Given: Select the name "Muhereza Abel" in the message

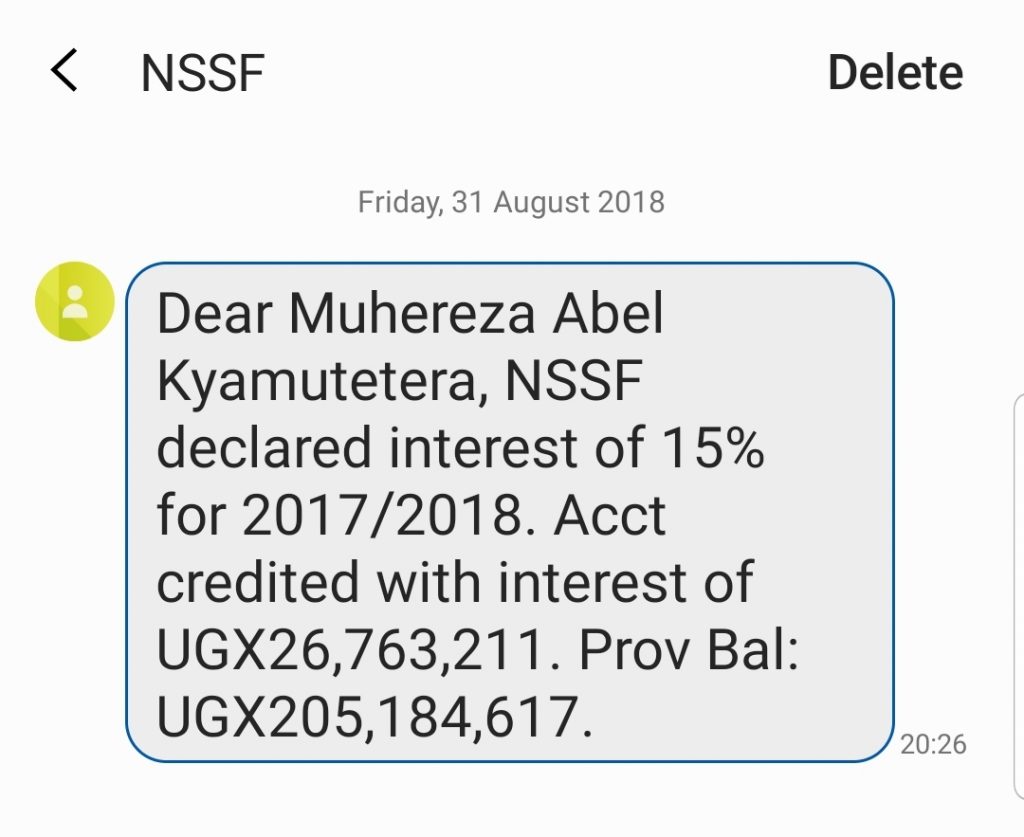Looking at the screenshot, I should click(476, 315).
